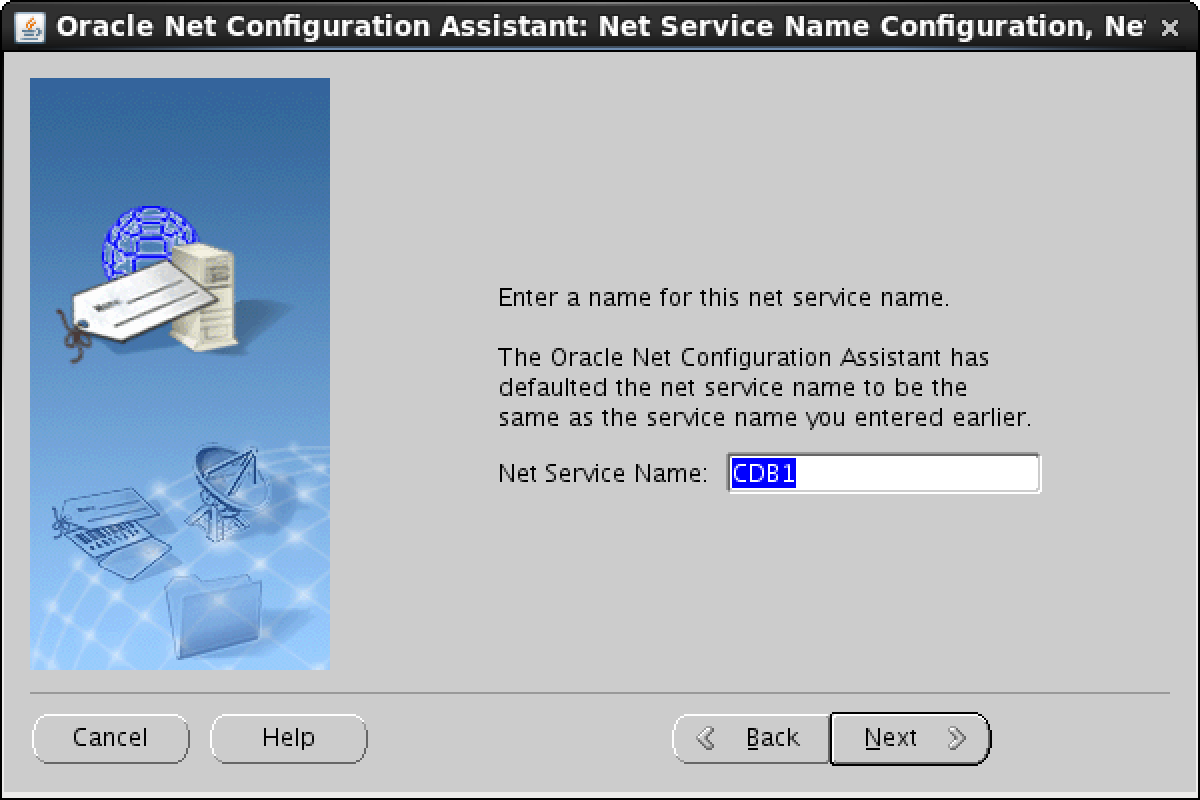Close the Oracle Net Configuration window
Image resolution: width=1200 pixels, height=800 pixels.
(1169, 28)
